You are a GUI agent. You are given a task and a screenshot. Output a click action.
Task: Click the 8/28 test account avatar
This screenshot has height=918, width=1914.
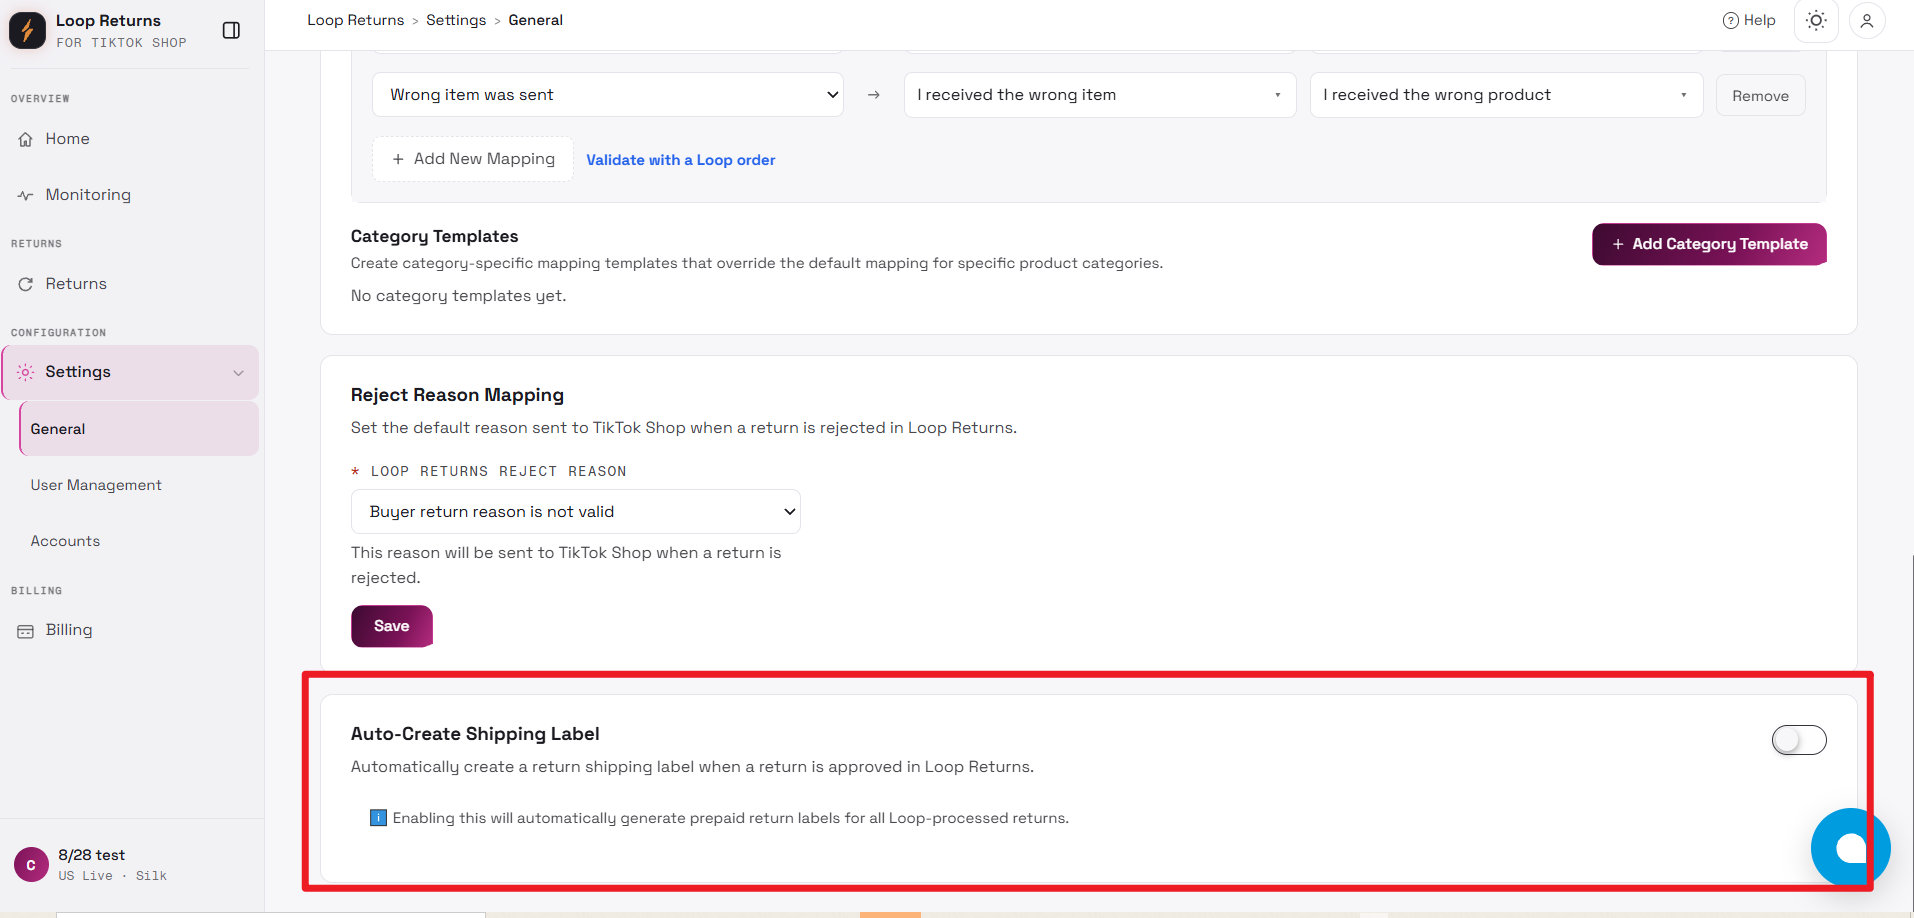pos(31,865)
